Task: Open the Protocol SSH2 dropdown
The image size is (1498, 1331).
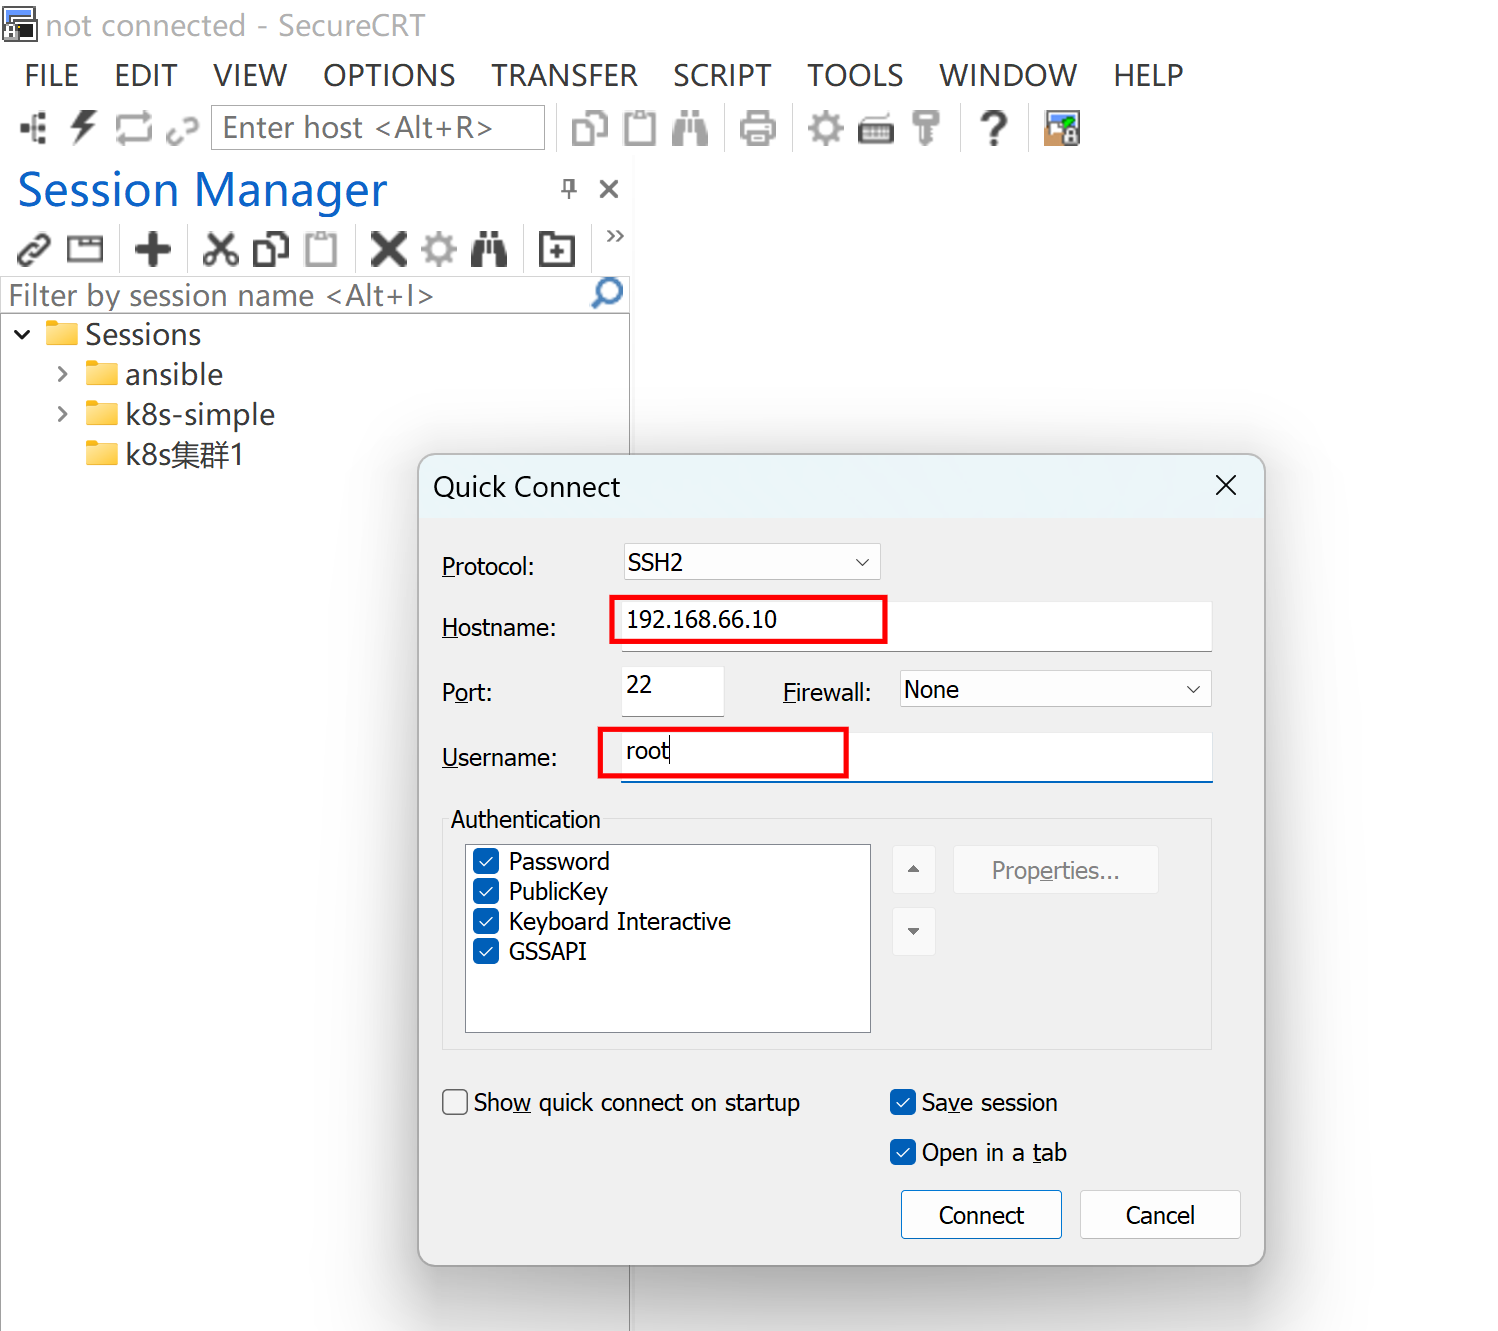Action: 752,562
